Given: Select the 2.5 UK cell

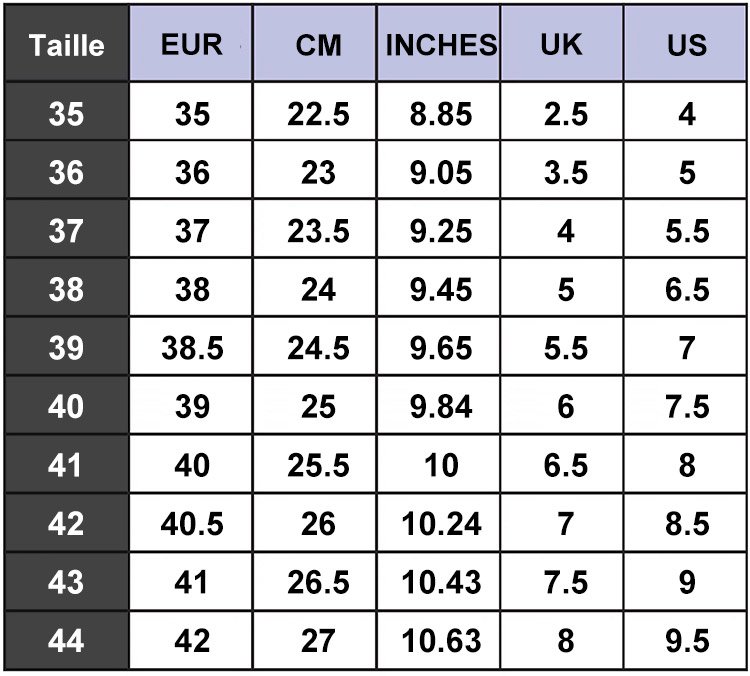Looking at the screenshot, I should (x=565, y=115).
